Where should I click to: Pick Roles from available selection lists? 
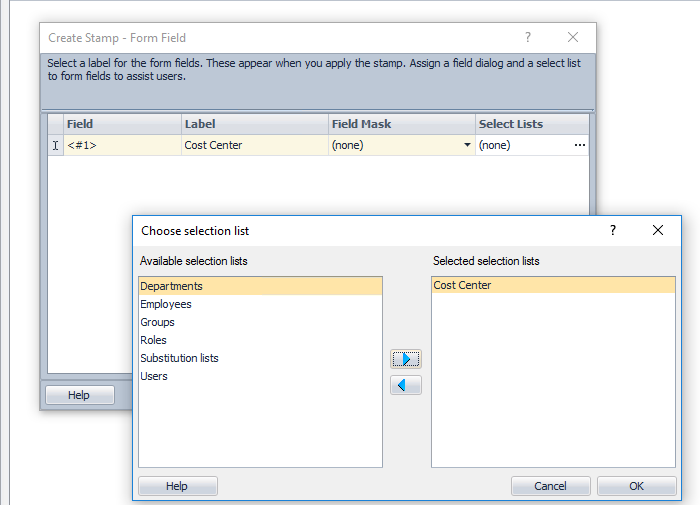click(x=154, y=340)
